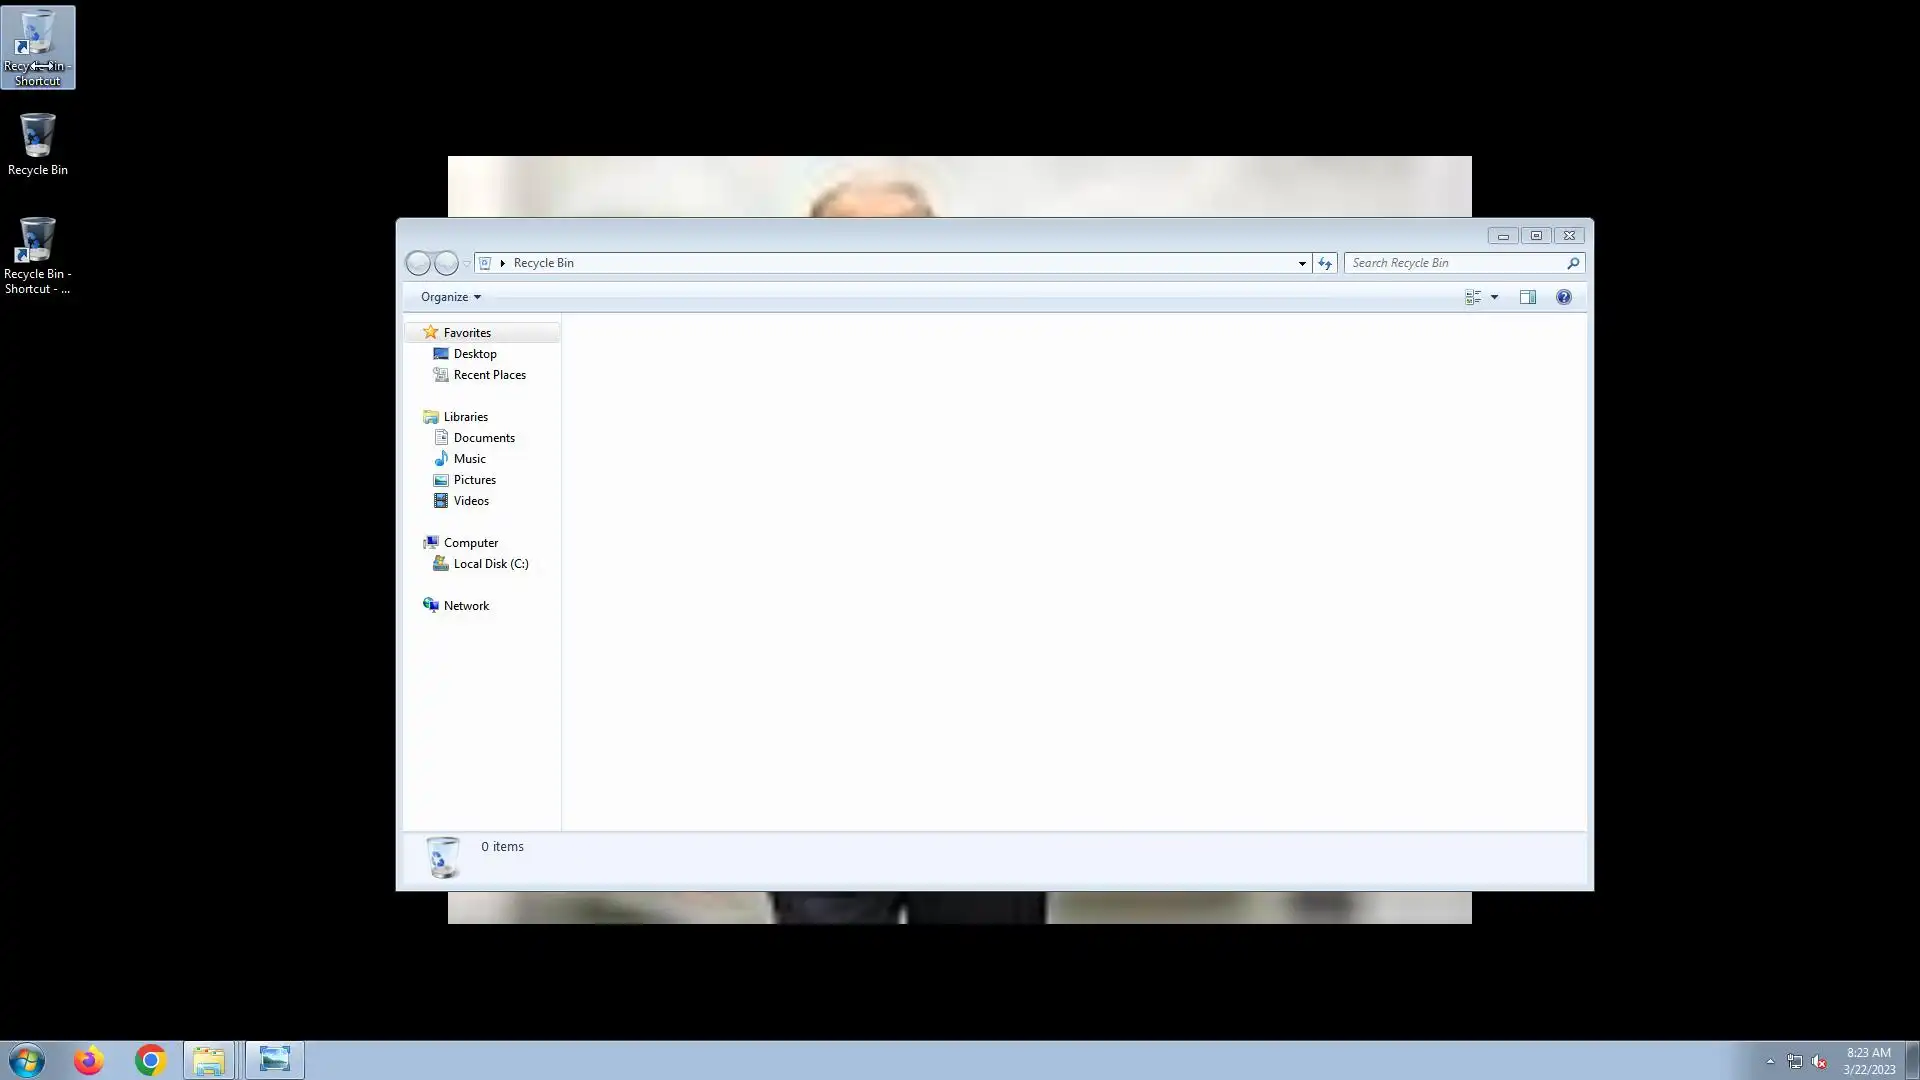Show the preview pane icon
Viewport: 1920px width, 1080px height.
(1527, 297)
